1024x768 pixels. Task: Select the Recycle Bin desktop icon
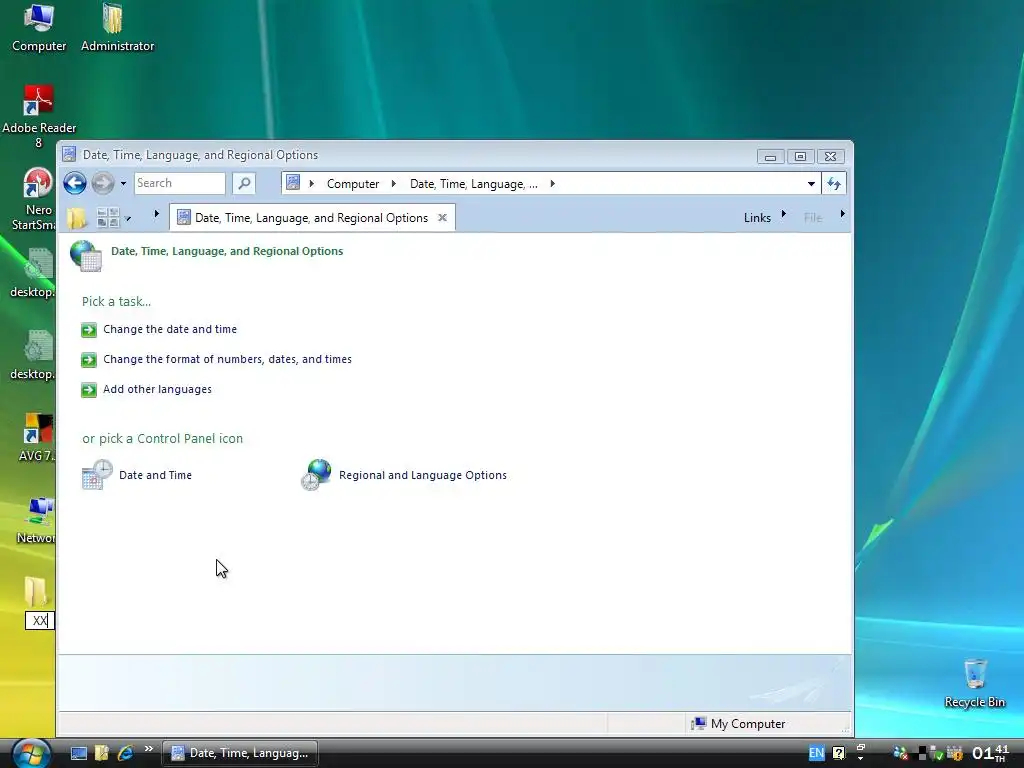975,684
